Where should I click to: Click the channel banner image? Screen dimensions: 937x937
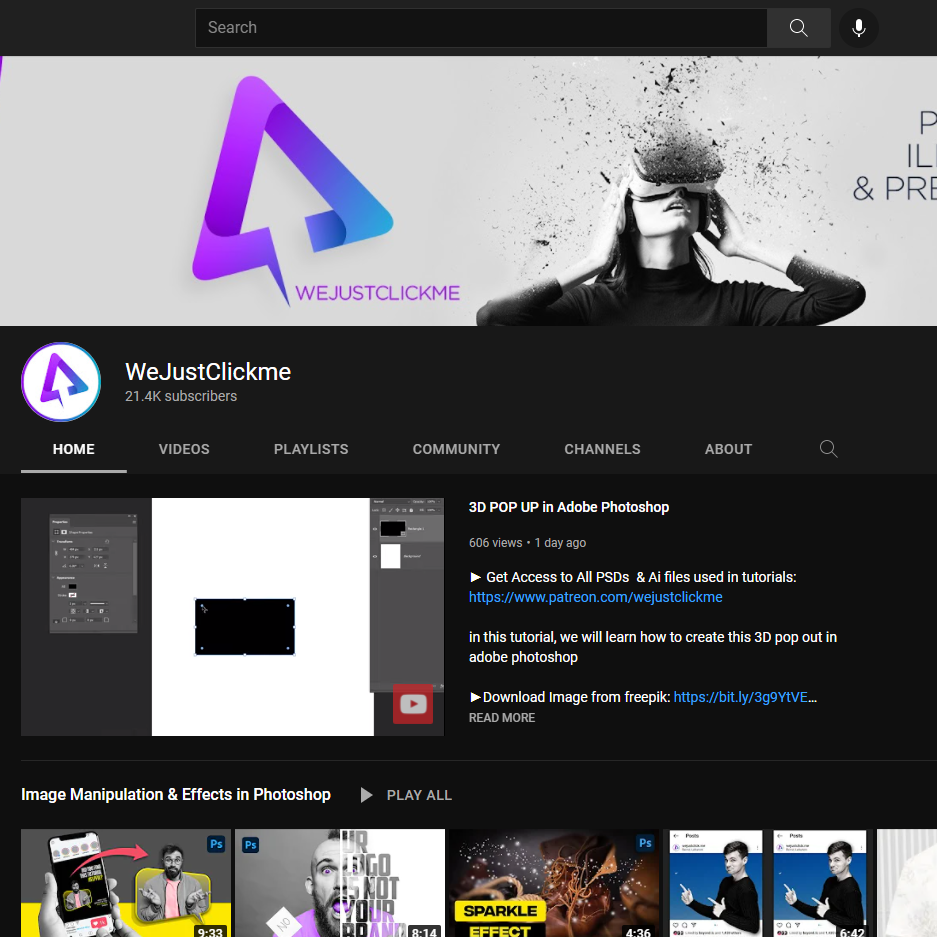tap(468, 191)
